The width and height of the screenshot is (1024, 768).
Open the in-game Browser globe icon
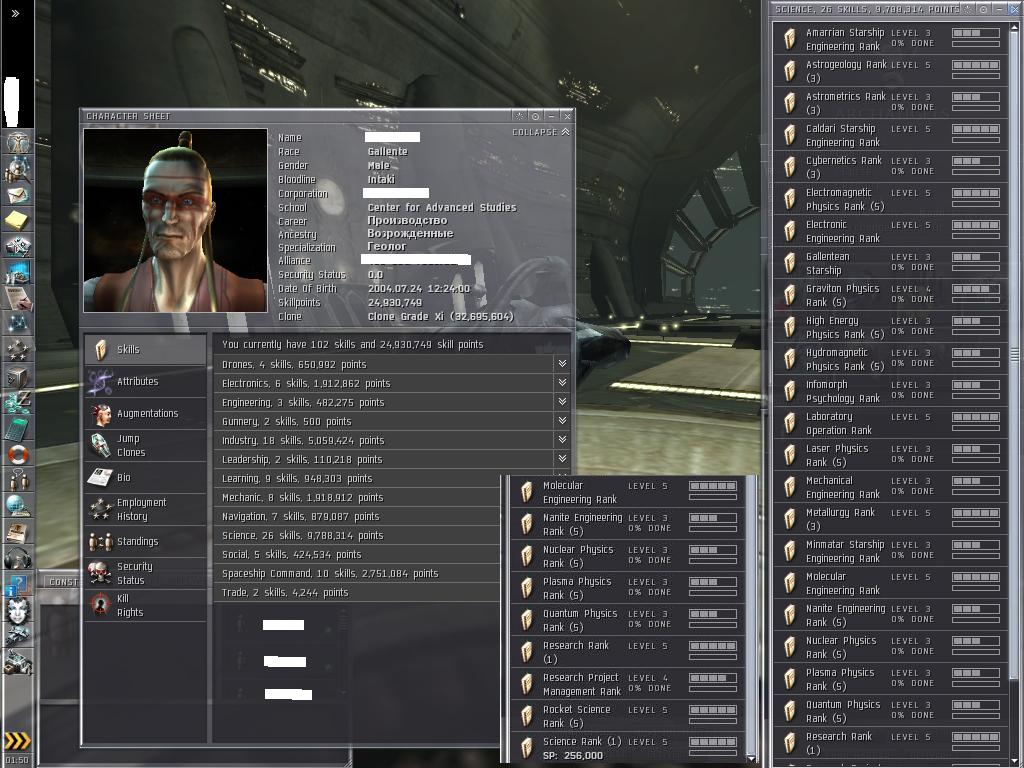click(18, 506)
